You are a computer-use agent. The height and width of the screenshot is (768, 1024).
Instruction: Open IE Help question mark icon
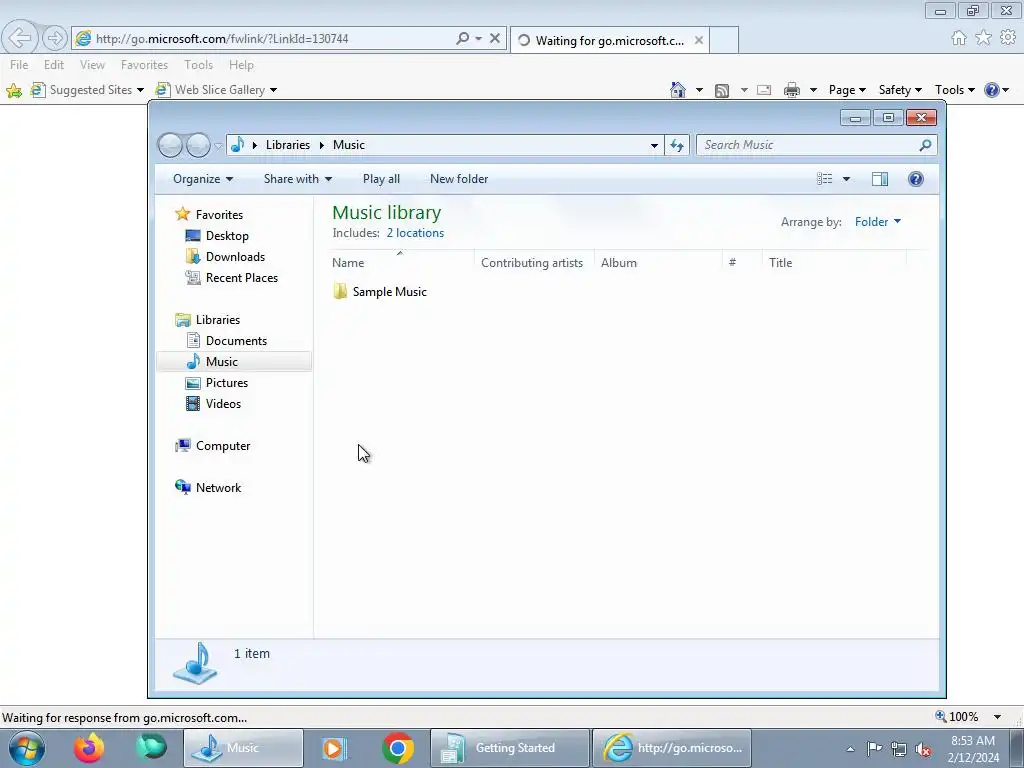click(x=991, y=90)
